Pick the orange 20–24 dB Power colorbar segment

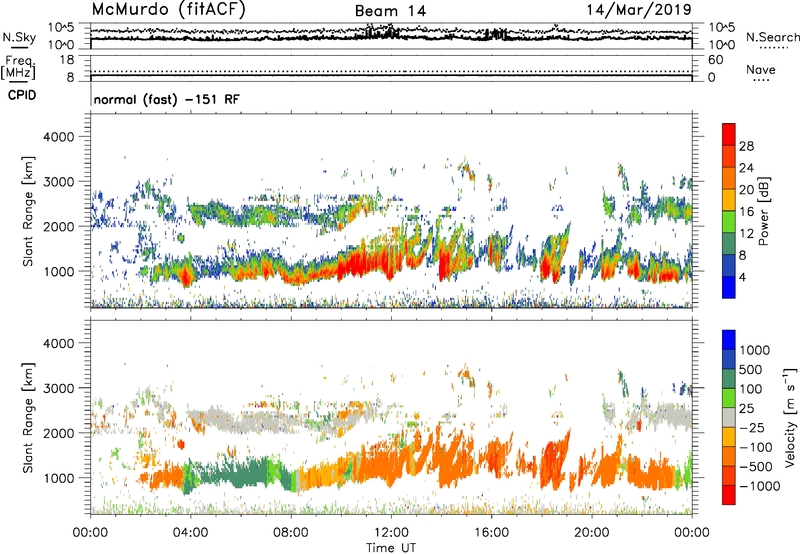pos(729,179)
